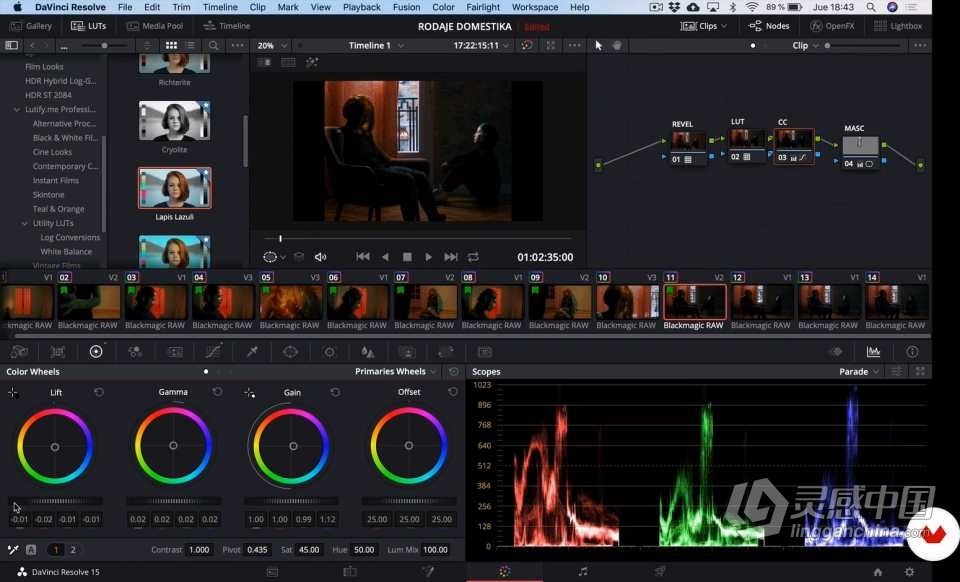Open the Curves palette icon
Viewport: 960px width, 582px height.
click(x=213, y=352)
